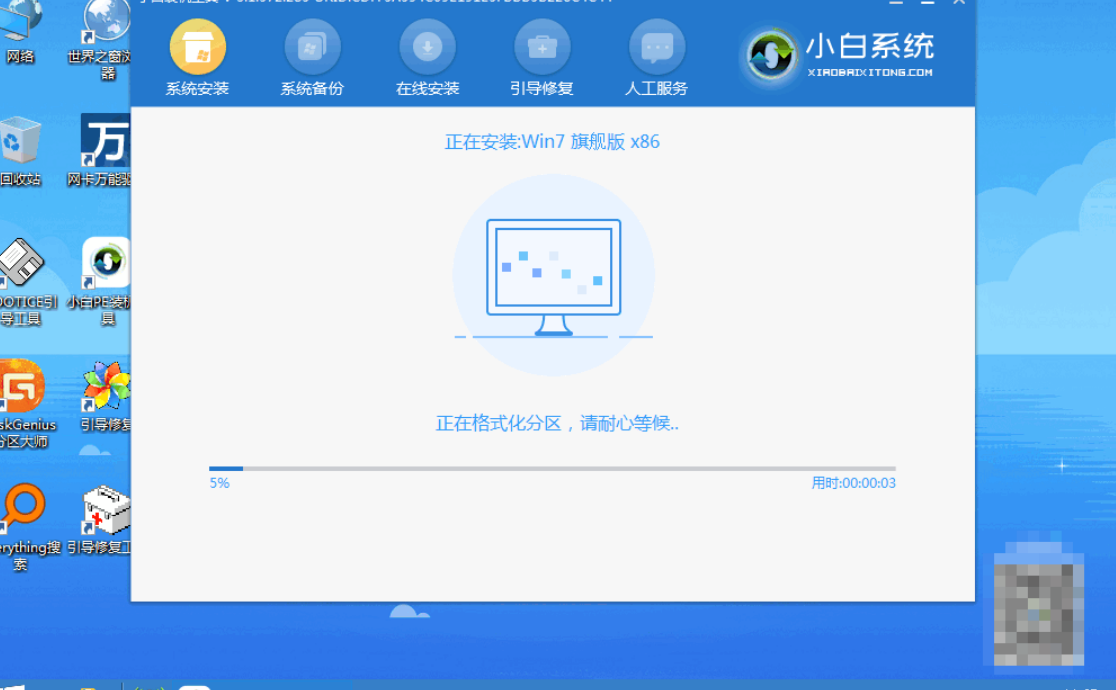Image resolution: width=1116 pixels, height=690 pixels.
Task: Click the 正在安装:Win7 旗舰版 x86 text
Action: point(552,142)
